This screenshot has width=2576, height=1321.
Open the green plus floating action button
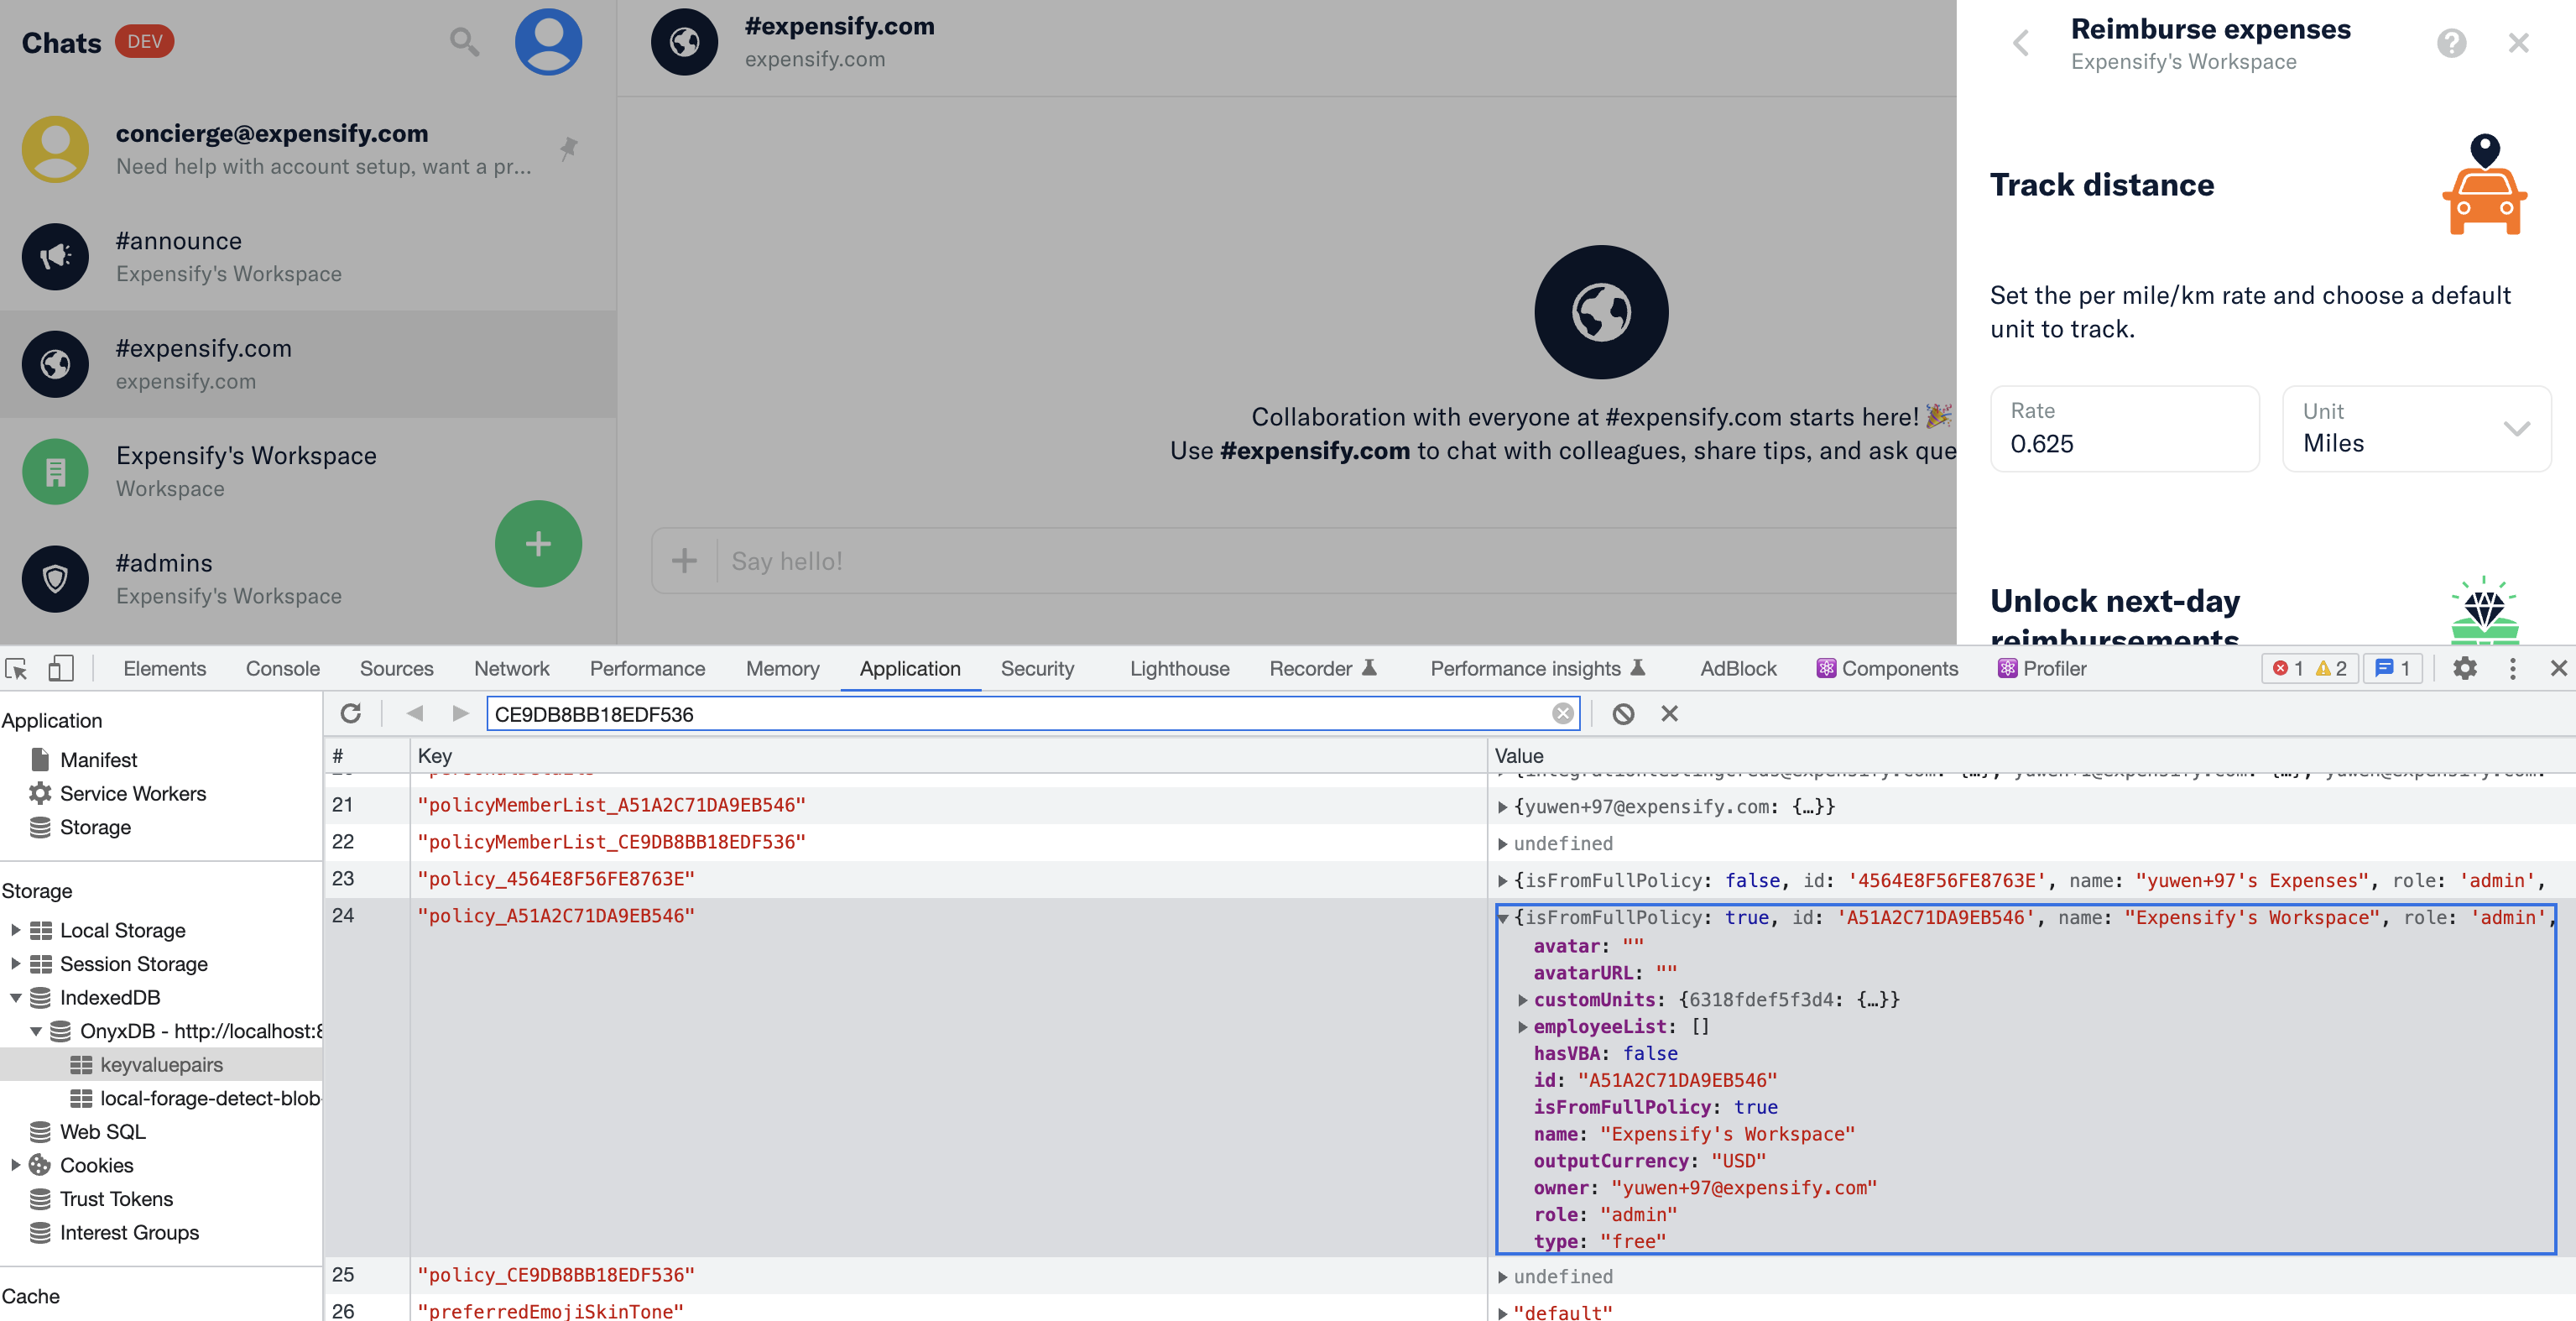click(x=538, y=543)
